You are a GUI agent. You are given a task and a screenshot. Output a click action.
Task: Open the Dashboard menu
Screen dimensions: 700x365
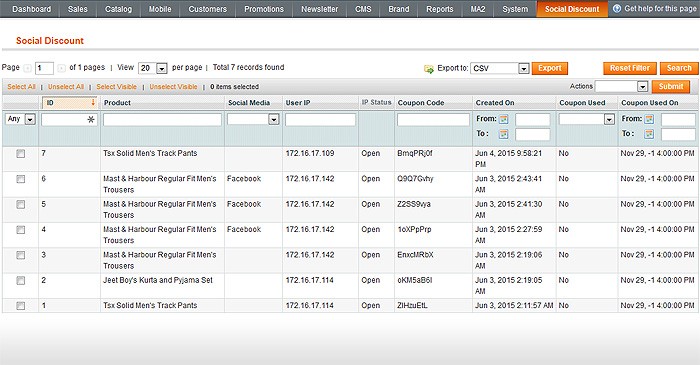coord(31,9)
